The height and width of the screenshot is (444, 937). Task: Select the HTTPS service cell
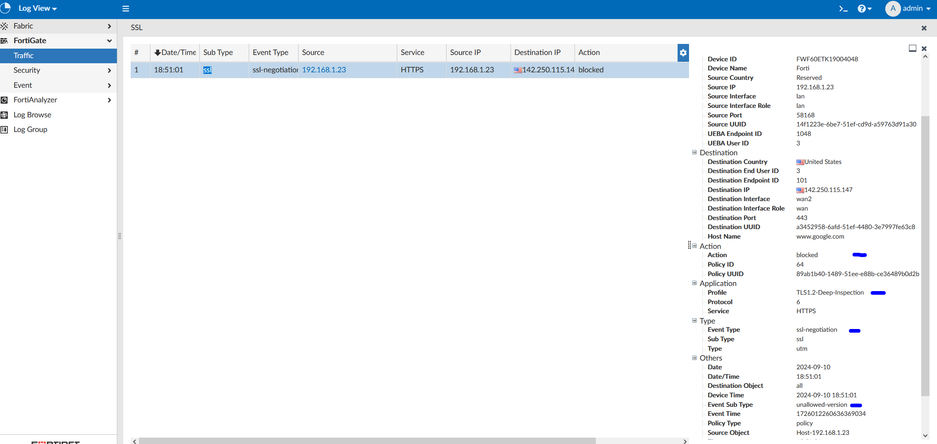(421, 70)
